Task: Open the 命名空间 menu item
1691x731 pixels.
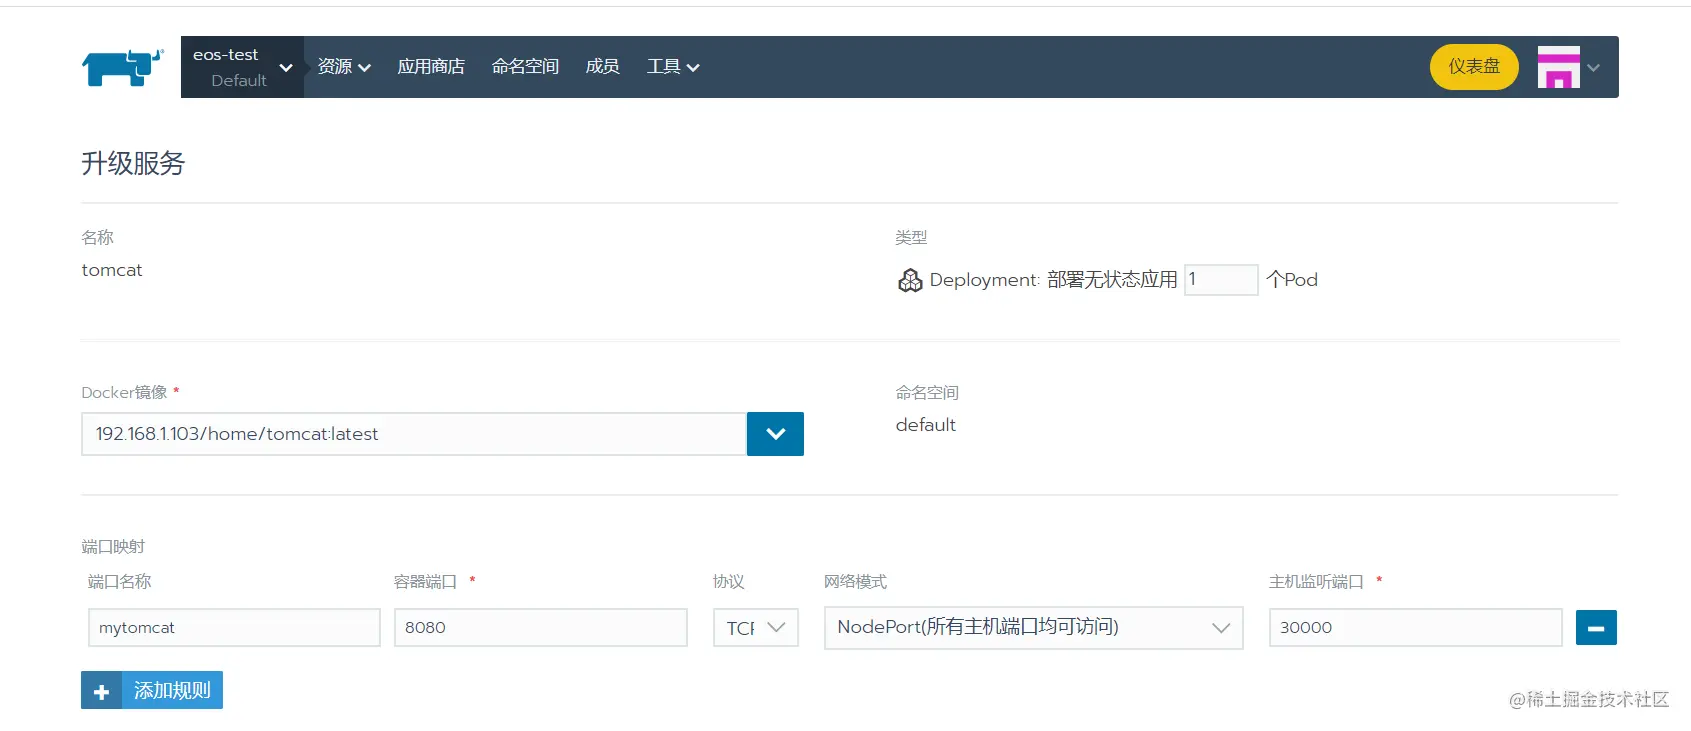Action: pyautogui.click(x=525, y=67)
